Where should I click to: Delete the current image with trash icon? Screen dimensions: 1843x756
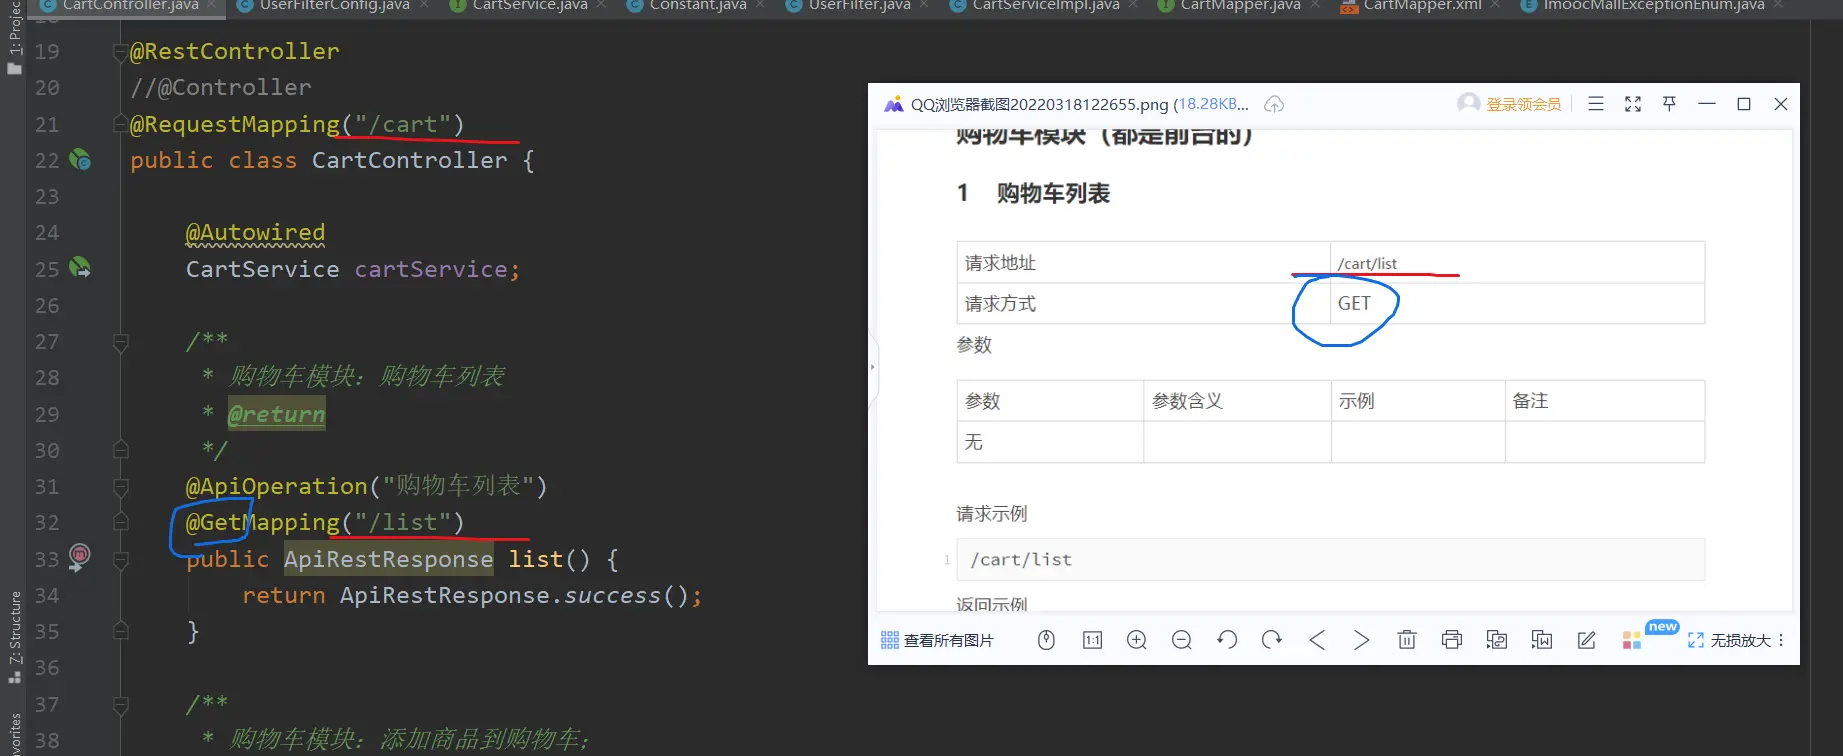(1407, 640)
